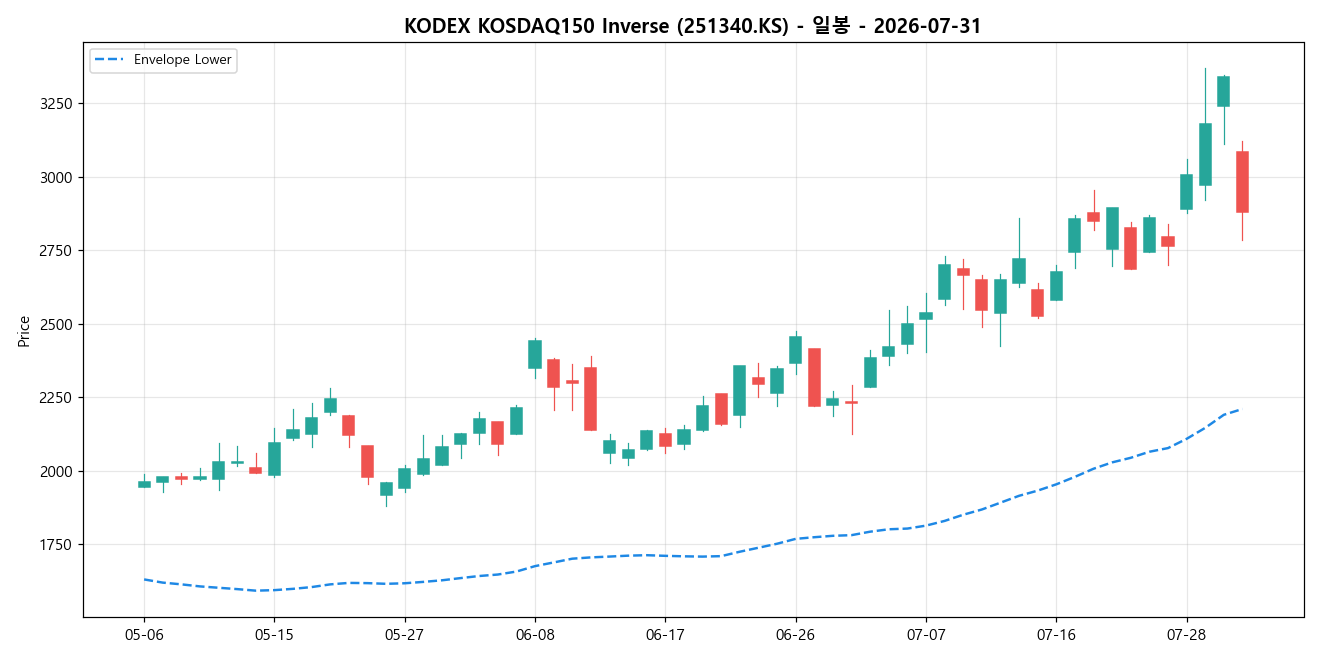Screen dimensions: 1320x660
Task: Click the 07-07 date tick label
Action: 926,635
